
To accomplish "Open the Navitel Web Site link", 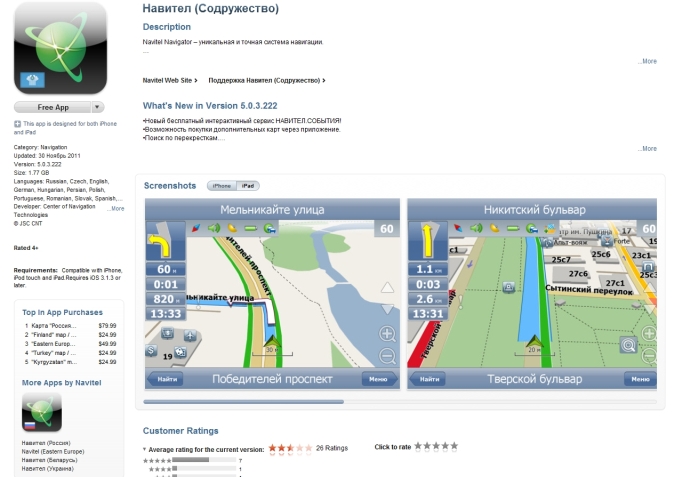I will pyautogui.click(x=168, y=80).
